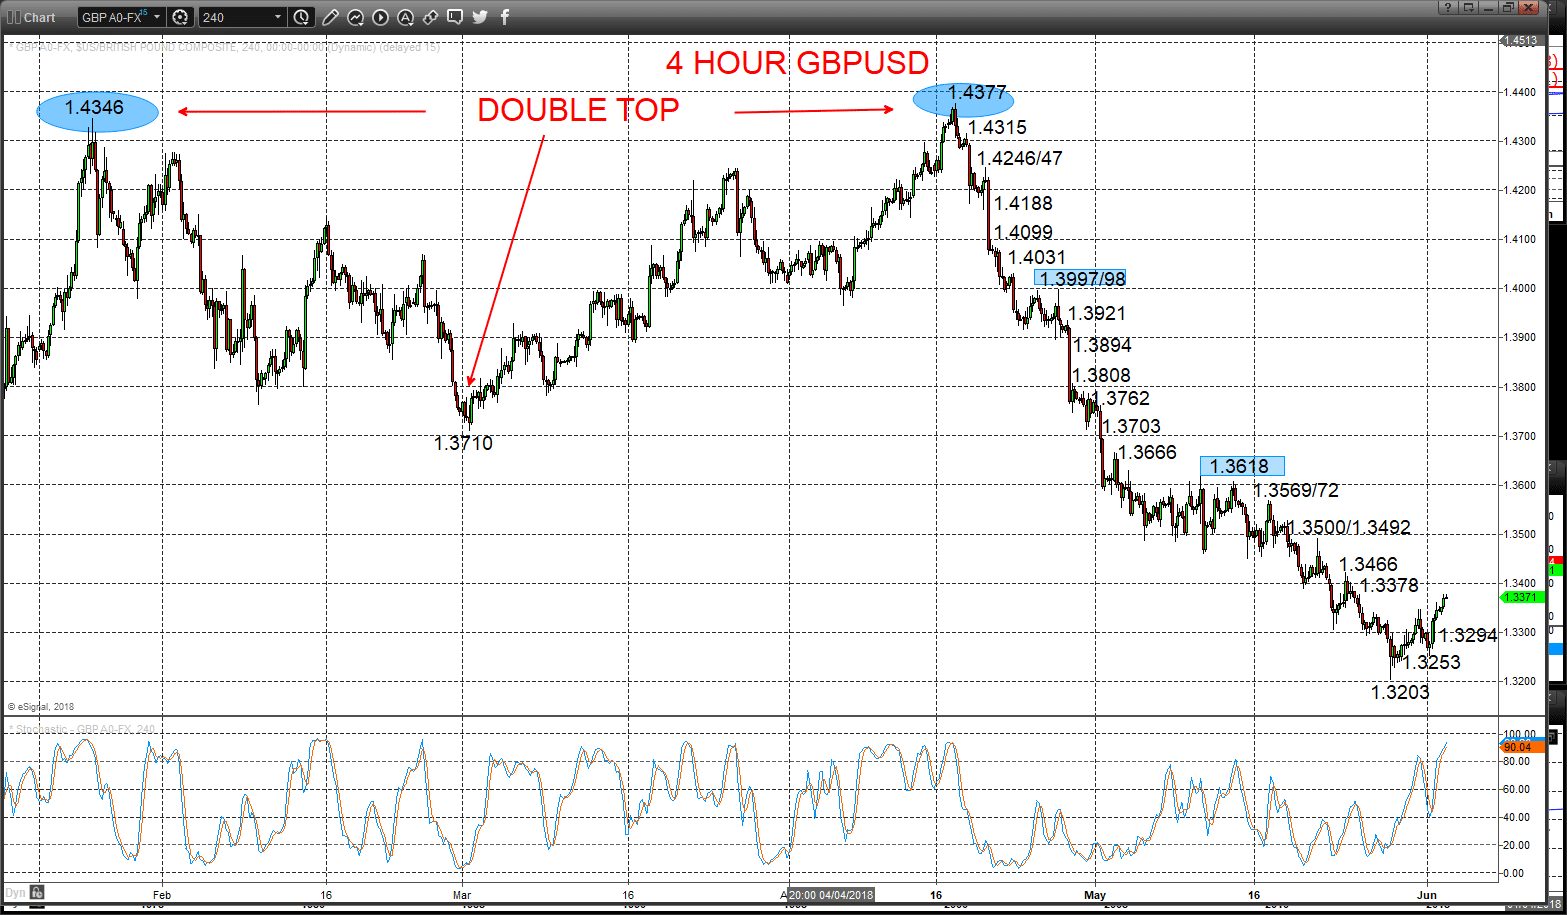Click the 1.3378 level label

point(1389,585)
